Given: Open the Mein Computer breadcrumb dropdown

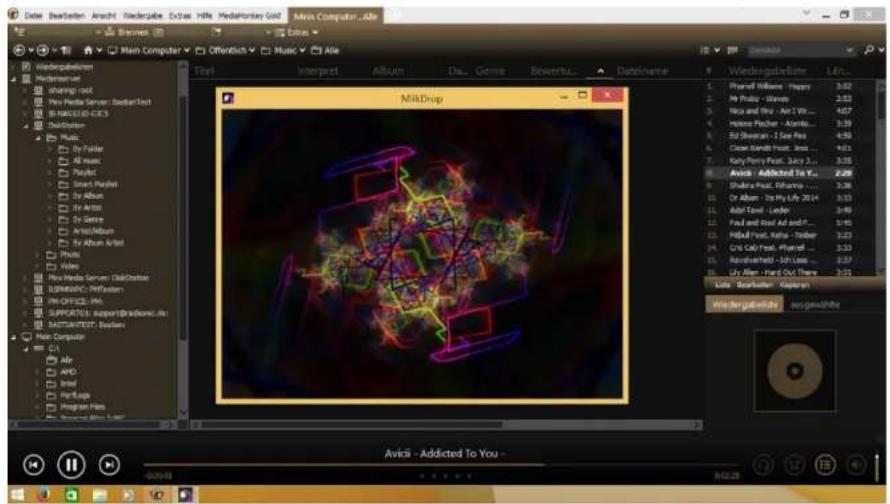Looking at the screenshot, I should click(186, 51).
